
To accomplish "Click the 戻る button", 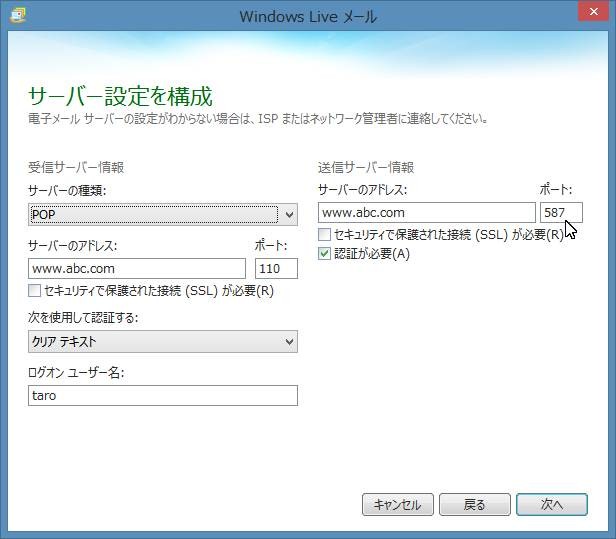I will pos(475,504).
